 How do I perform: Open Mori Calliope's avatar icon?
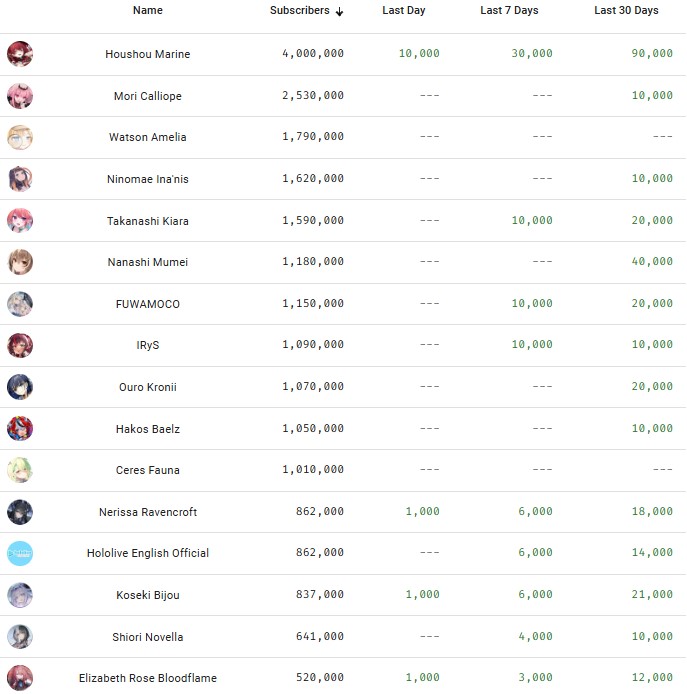[20, 96]
